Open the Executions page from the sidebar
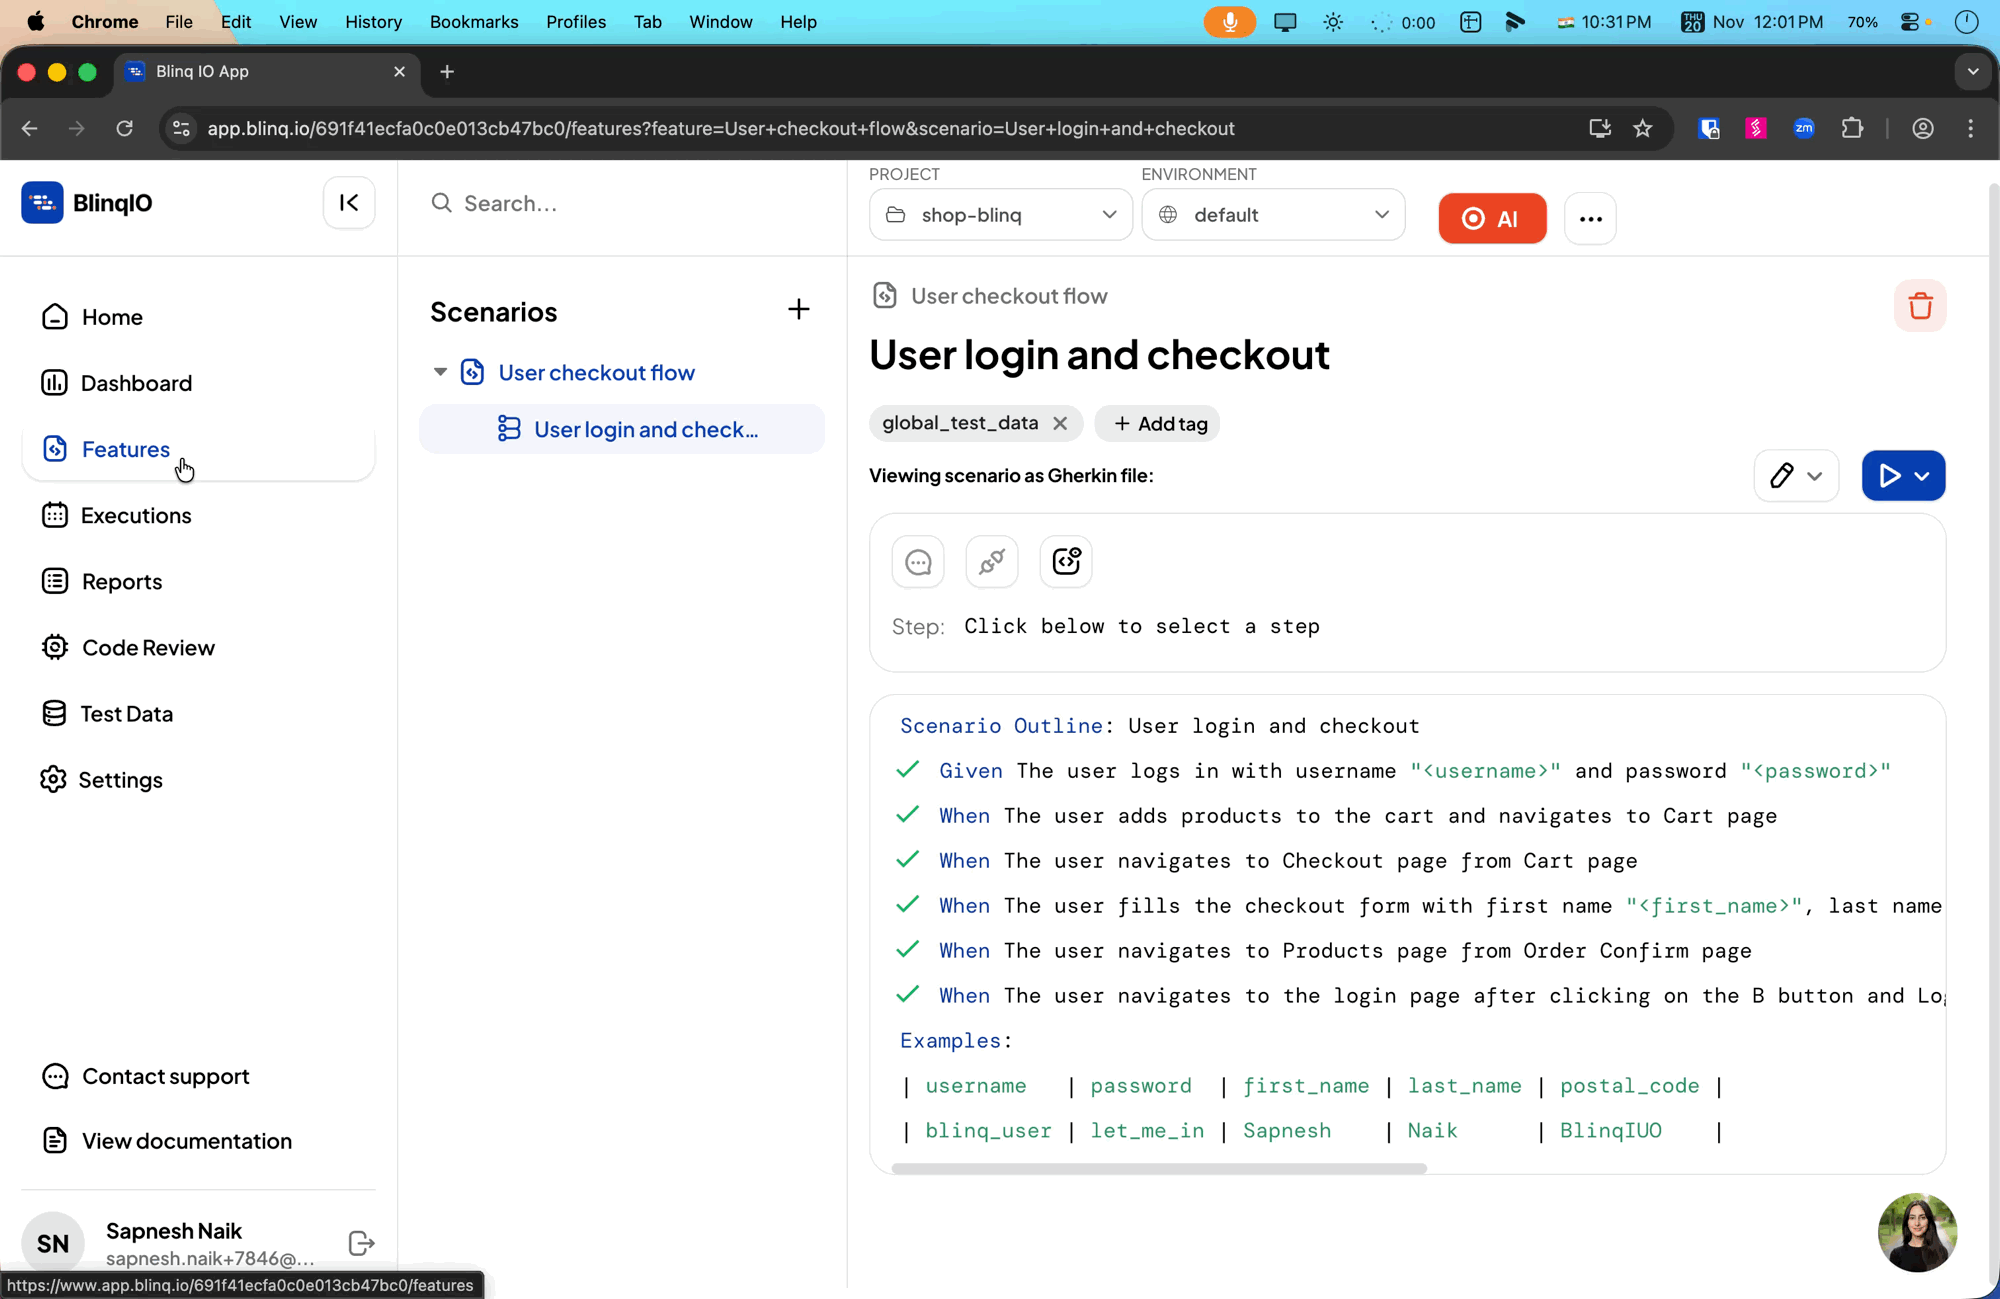Image resolution: width=2000 pixels, height=1299 pixels. (136, 515)
